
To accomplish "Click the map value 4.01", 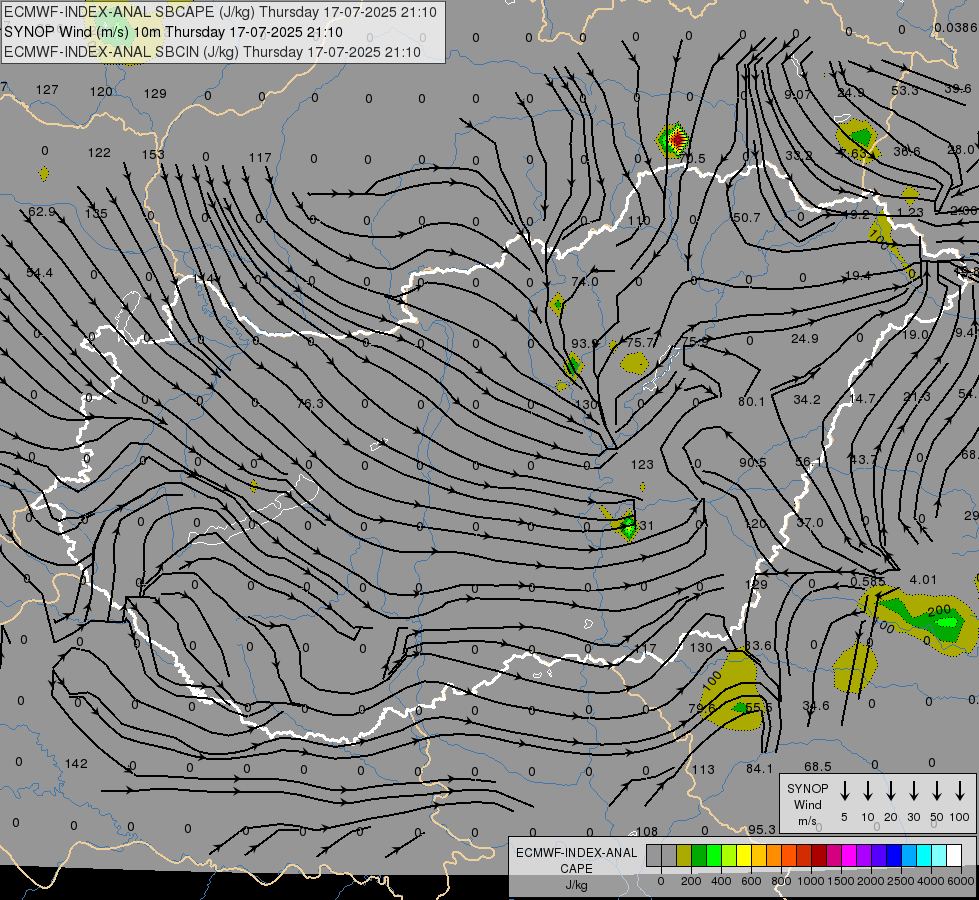I will coord(923,580).
